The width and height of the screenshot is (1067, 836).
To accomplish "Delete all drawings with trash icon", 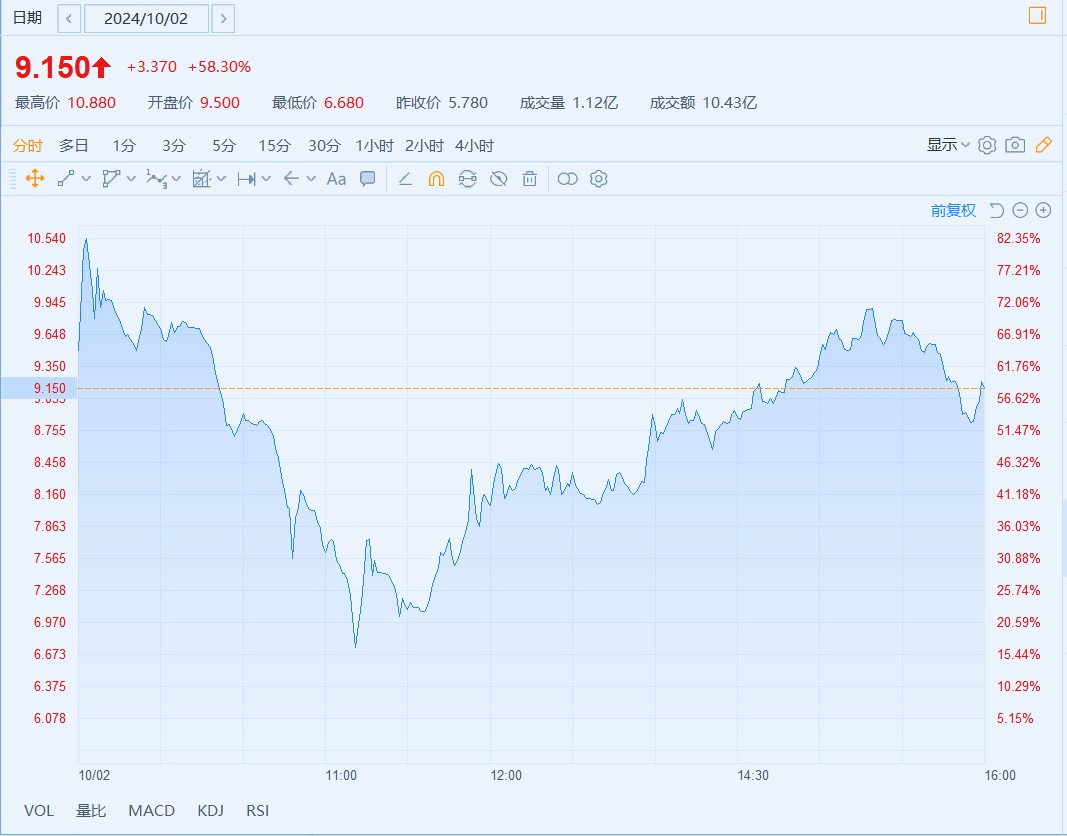I will 530,179.
